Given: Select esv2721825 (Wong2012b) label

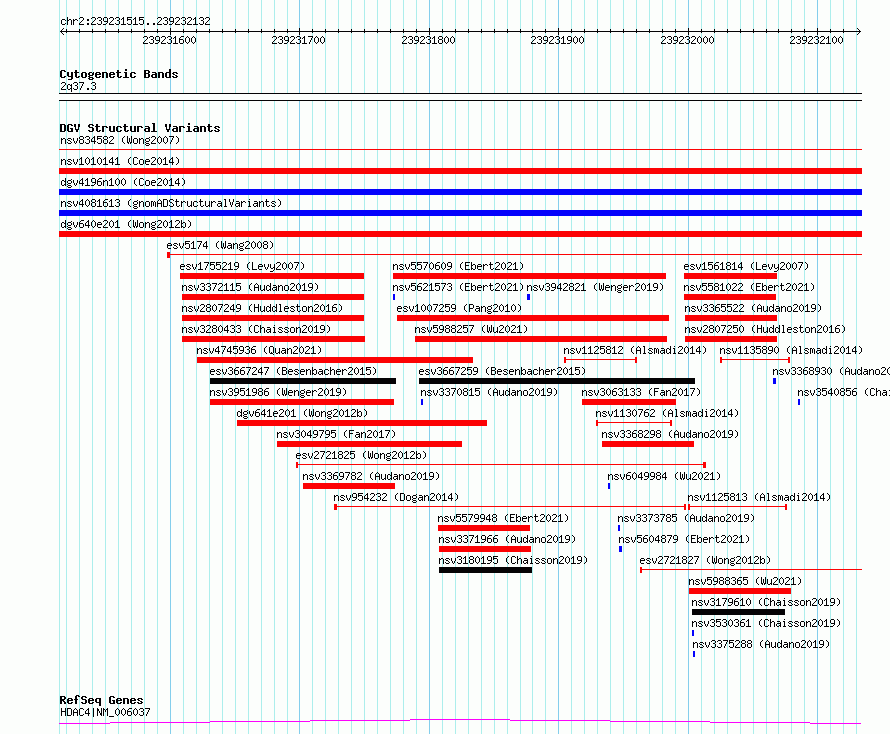Looking at the screenshot, I should (361, 455).
